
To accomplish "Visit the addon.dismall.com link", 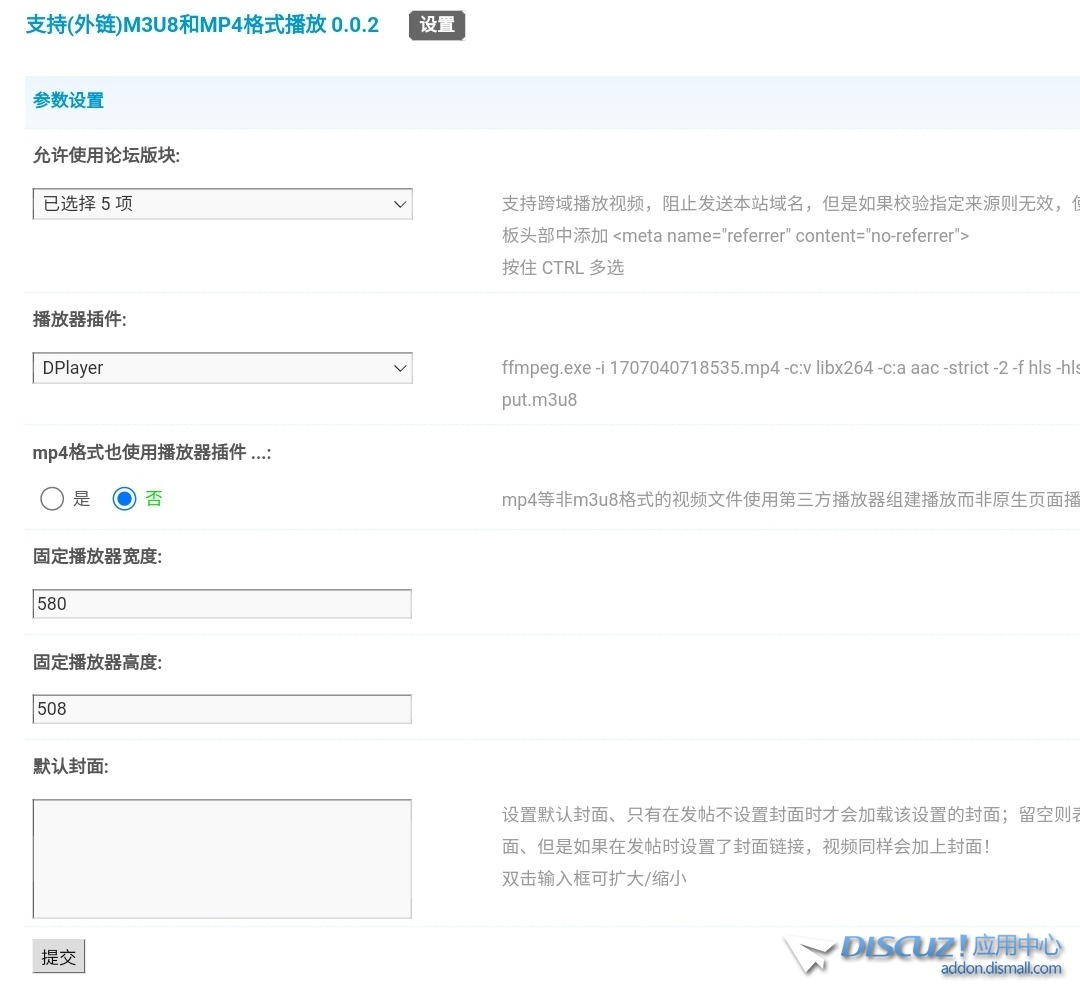I will coord(1001,968).
